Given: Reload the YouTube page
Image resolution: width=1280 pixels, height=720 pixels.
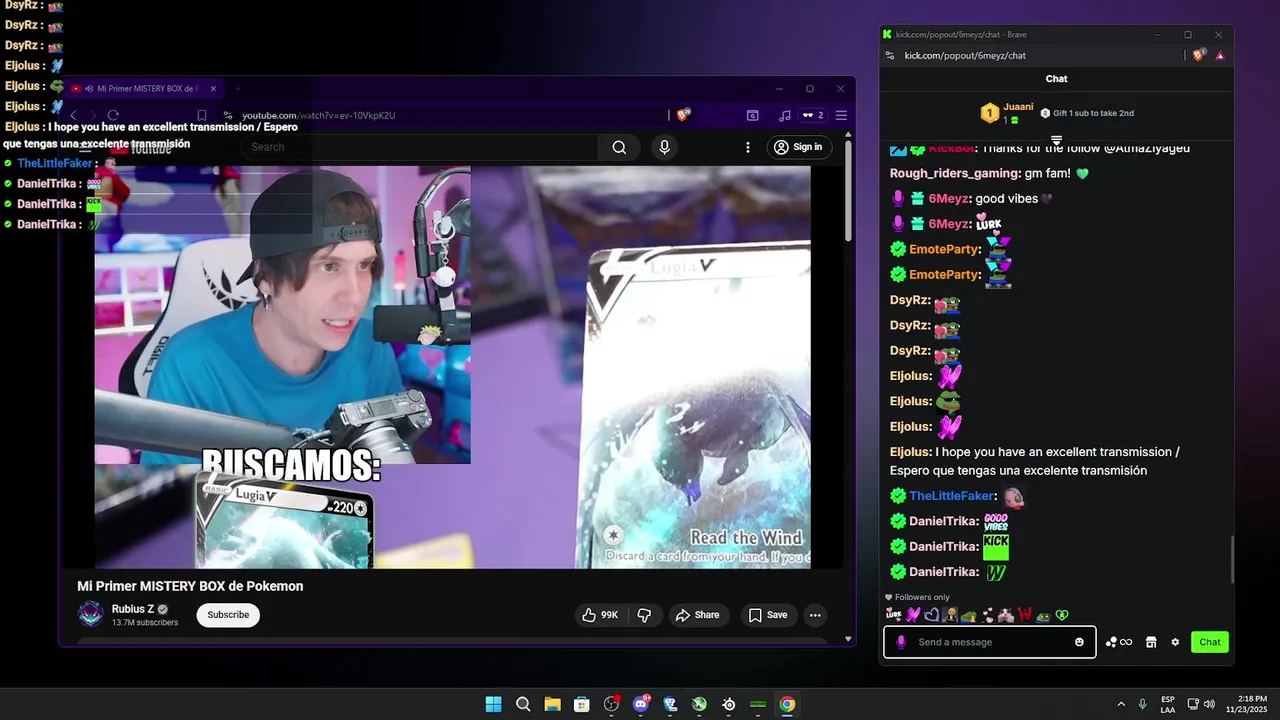Looking at the screenshot, I should (x=113, y=115).
